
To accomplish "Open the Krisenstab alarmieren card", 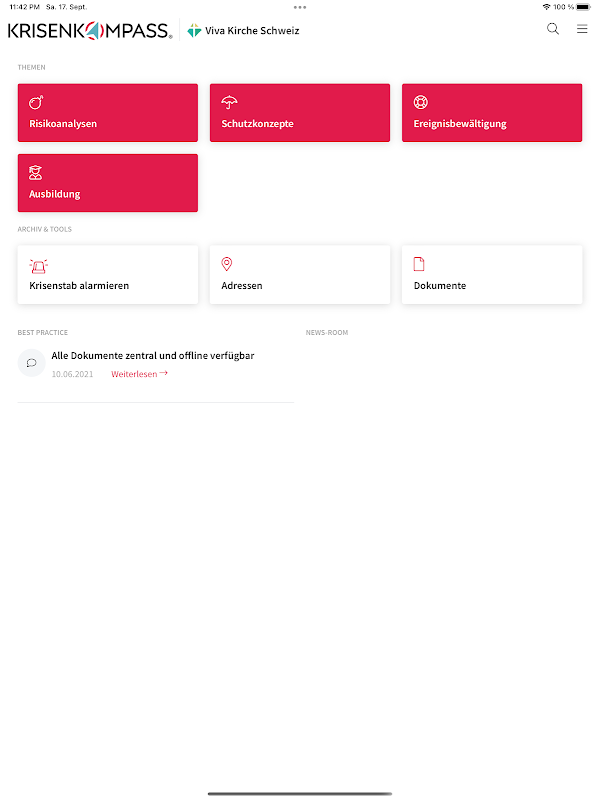I will click(108, 275).
